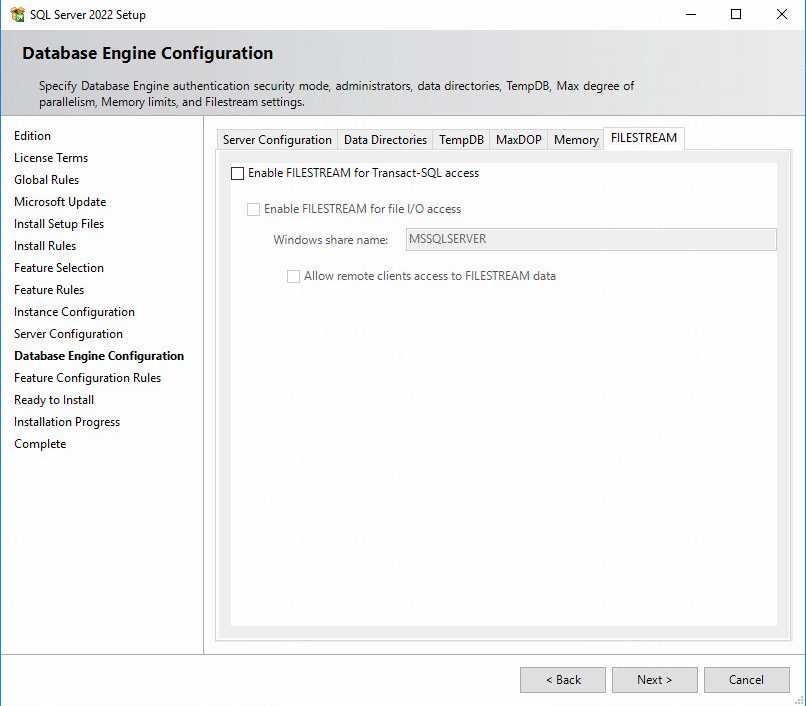
Task: Select Instance Configuration step
Action: tap(74, 312)
